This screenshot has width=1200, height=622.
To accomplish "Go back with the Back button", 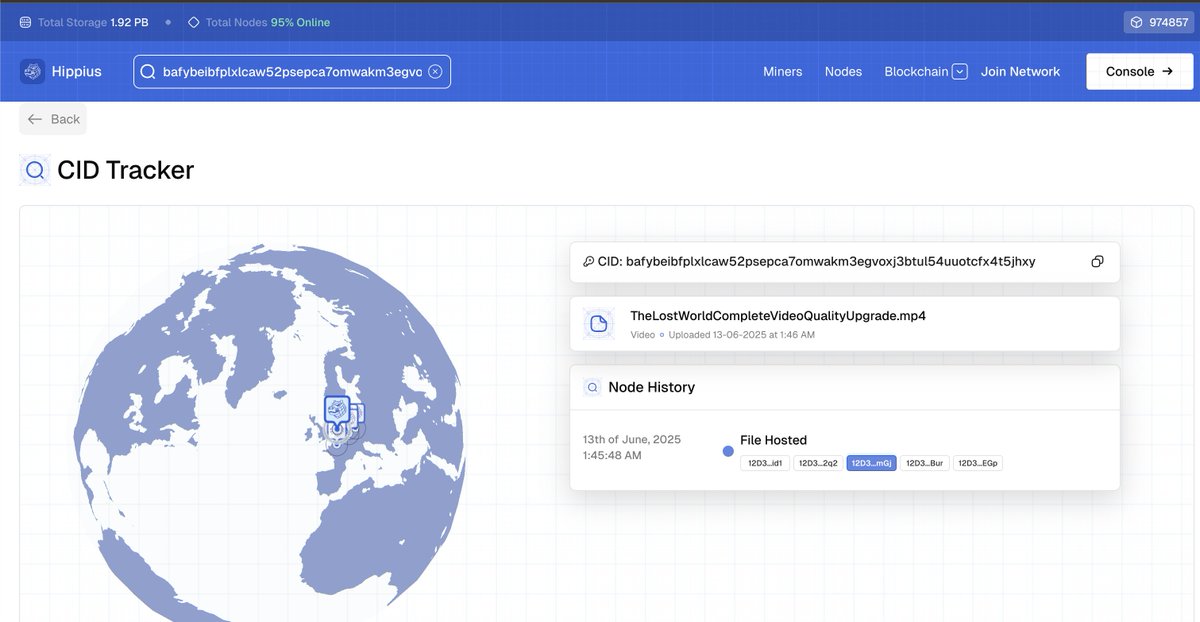I will [x=53, y=119].
